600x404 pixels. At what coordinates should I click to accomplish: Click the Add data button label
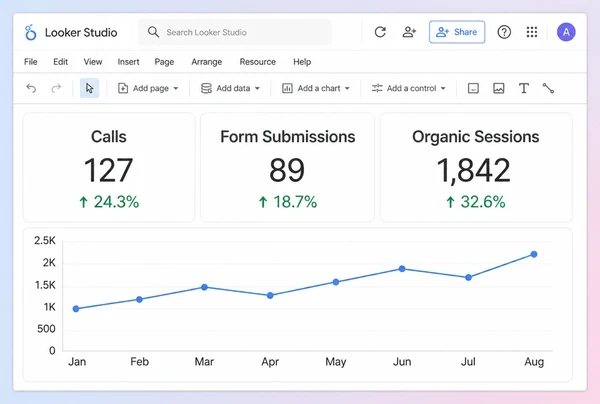click(x=233, y=88)
